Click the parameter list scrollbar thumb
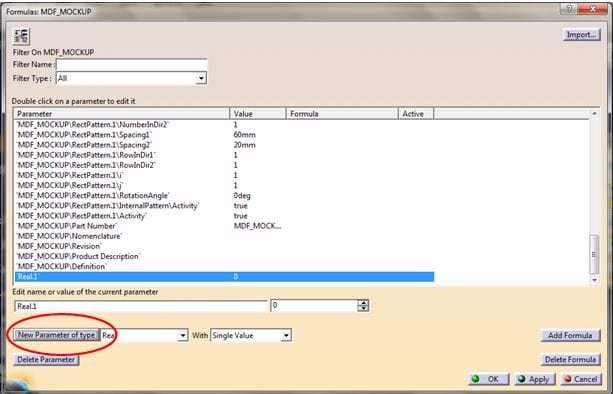613x394 pixels. [594, 254]
